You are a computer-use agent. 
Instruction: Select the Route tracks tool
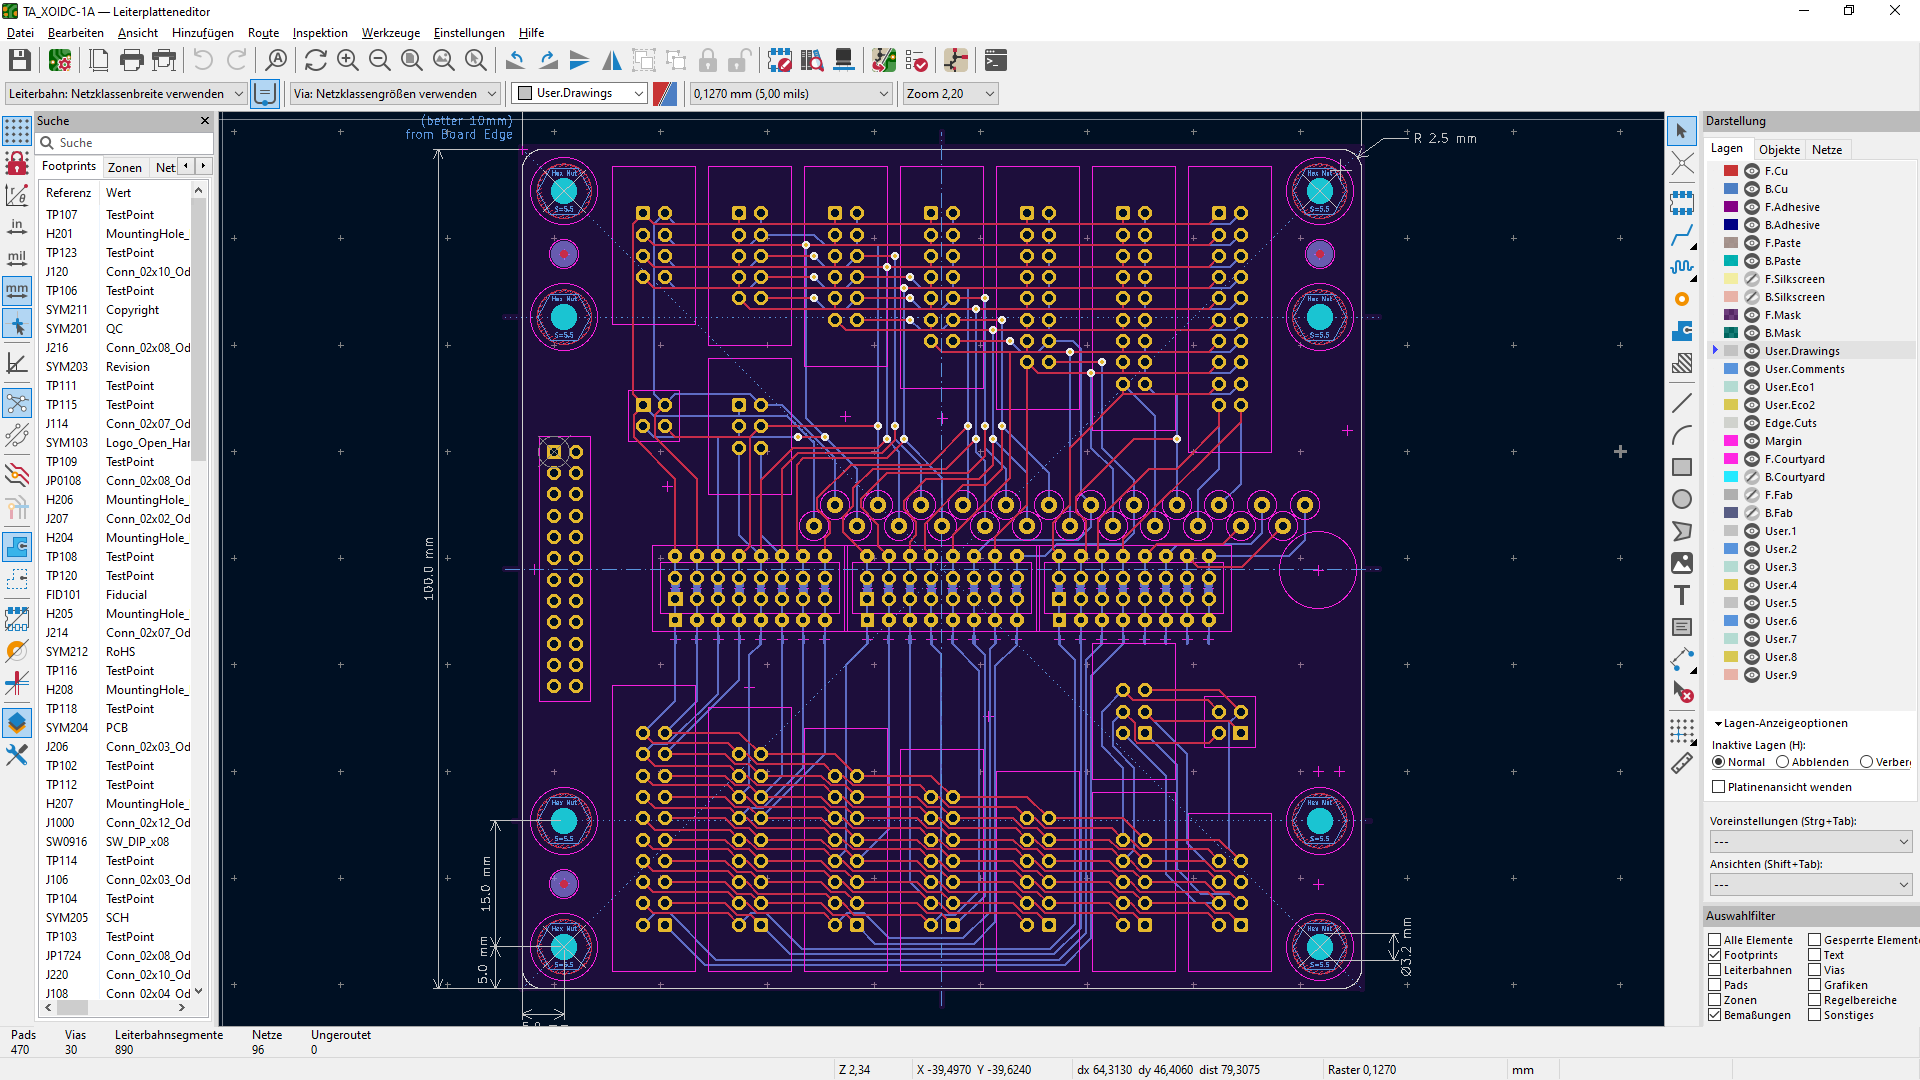(1682, 236)
